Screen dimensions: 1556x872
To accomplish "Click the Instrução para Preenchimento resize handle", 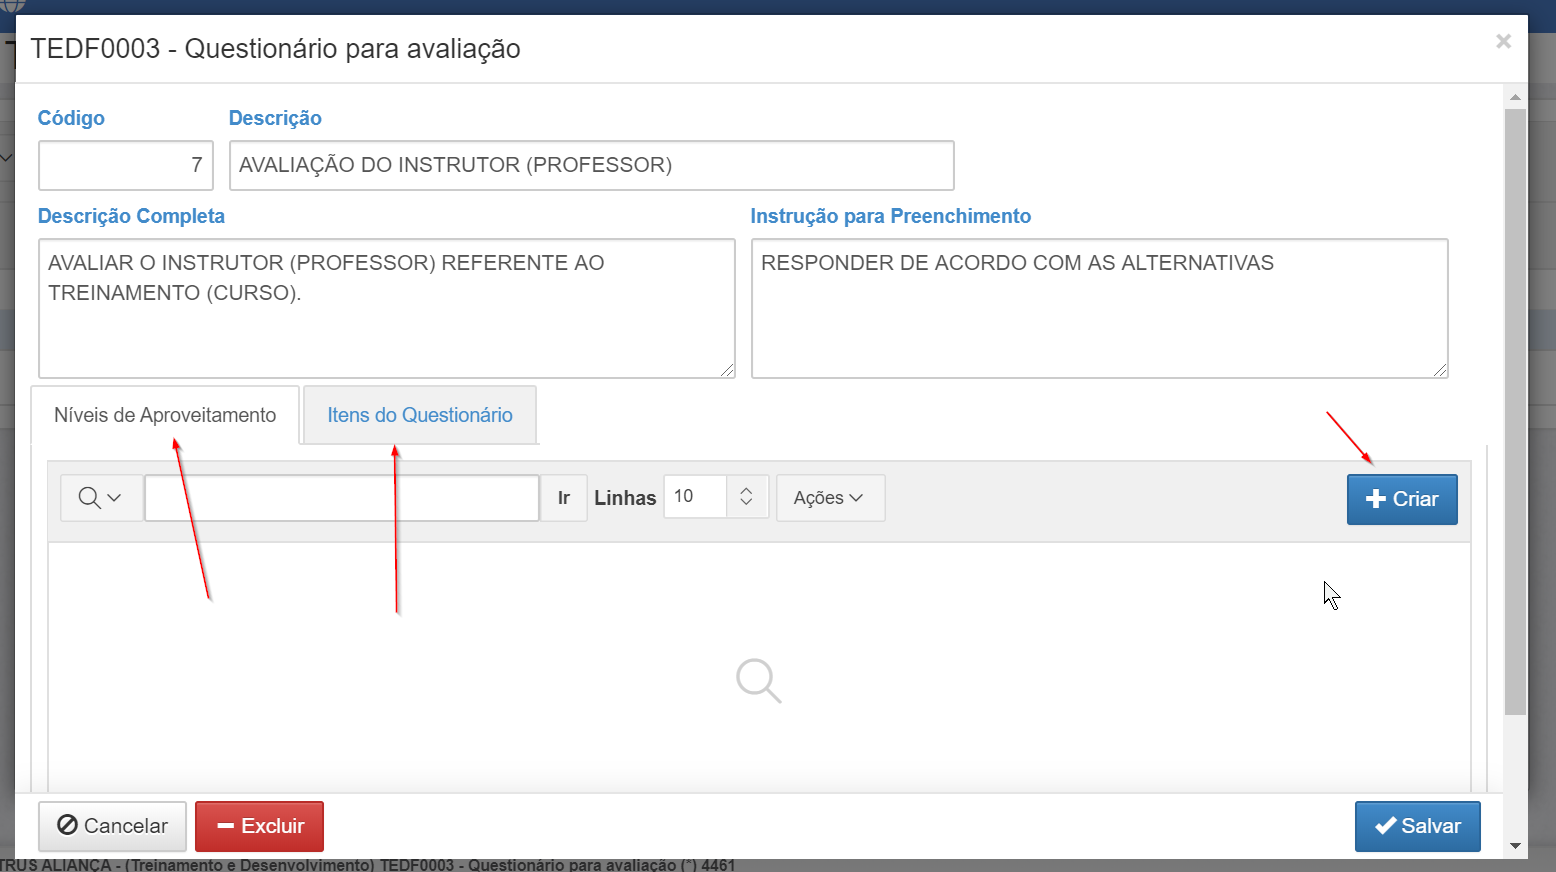I will pos(1440,370).
